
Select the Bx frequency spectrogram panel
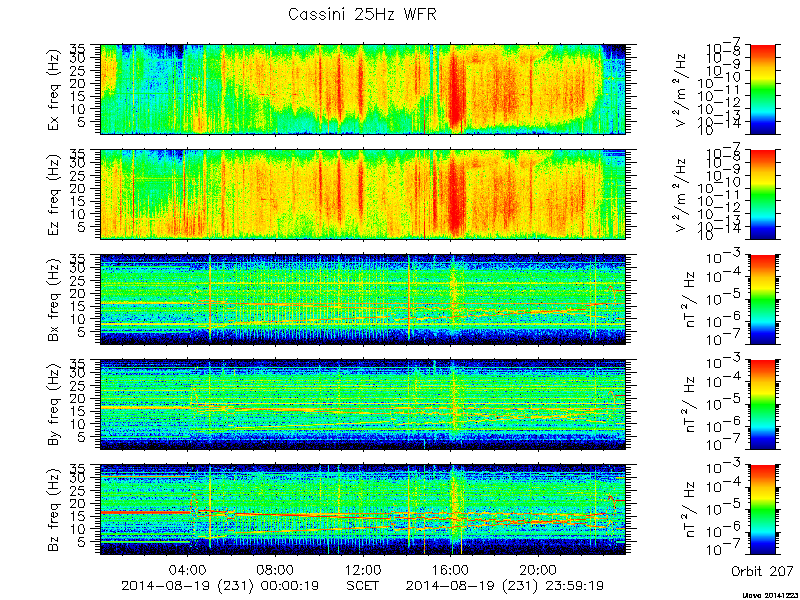[x=363, y=299]
